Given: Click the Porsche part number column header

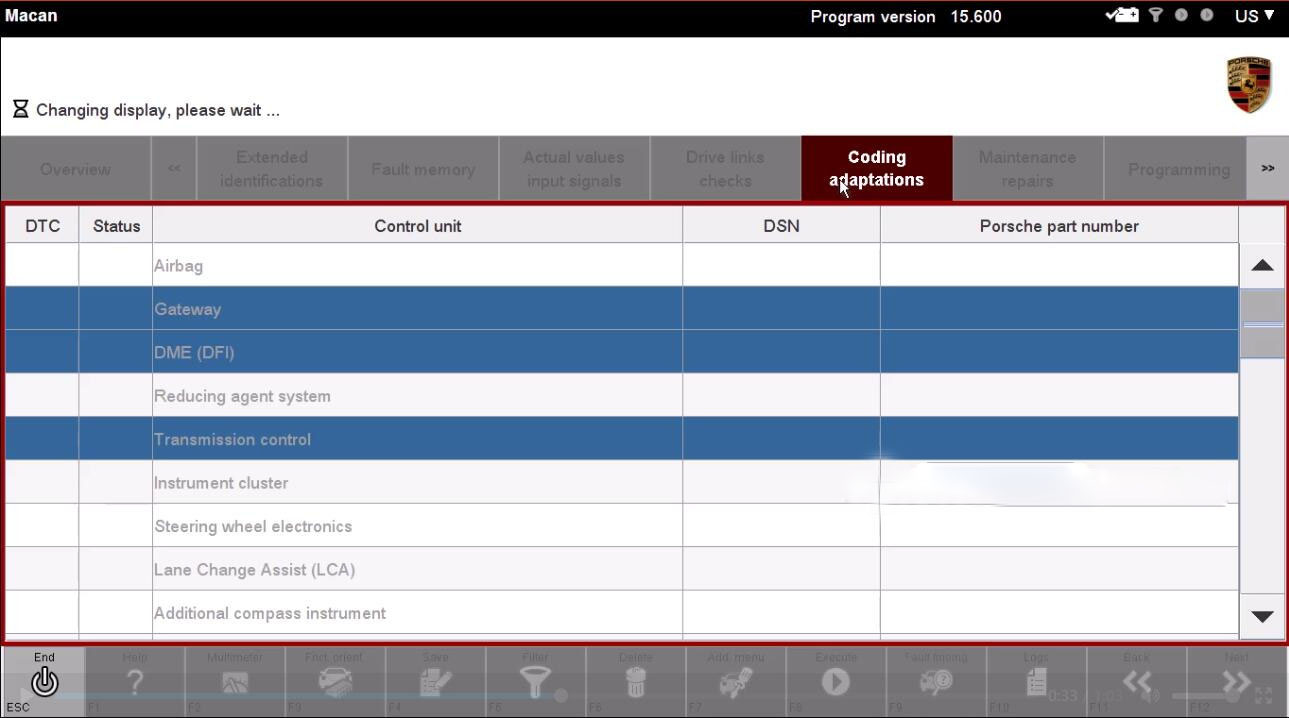Looking at the screenshot, I should pyautogui.click(x=1059, y=226).
